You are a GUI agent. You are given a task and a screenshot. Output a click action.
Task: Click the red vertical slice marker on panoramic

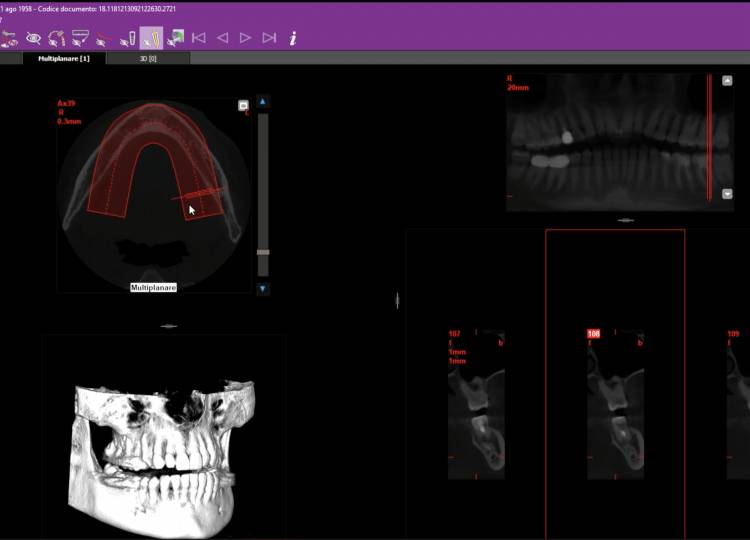[709, 139]
